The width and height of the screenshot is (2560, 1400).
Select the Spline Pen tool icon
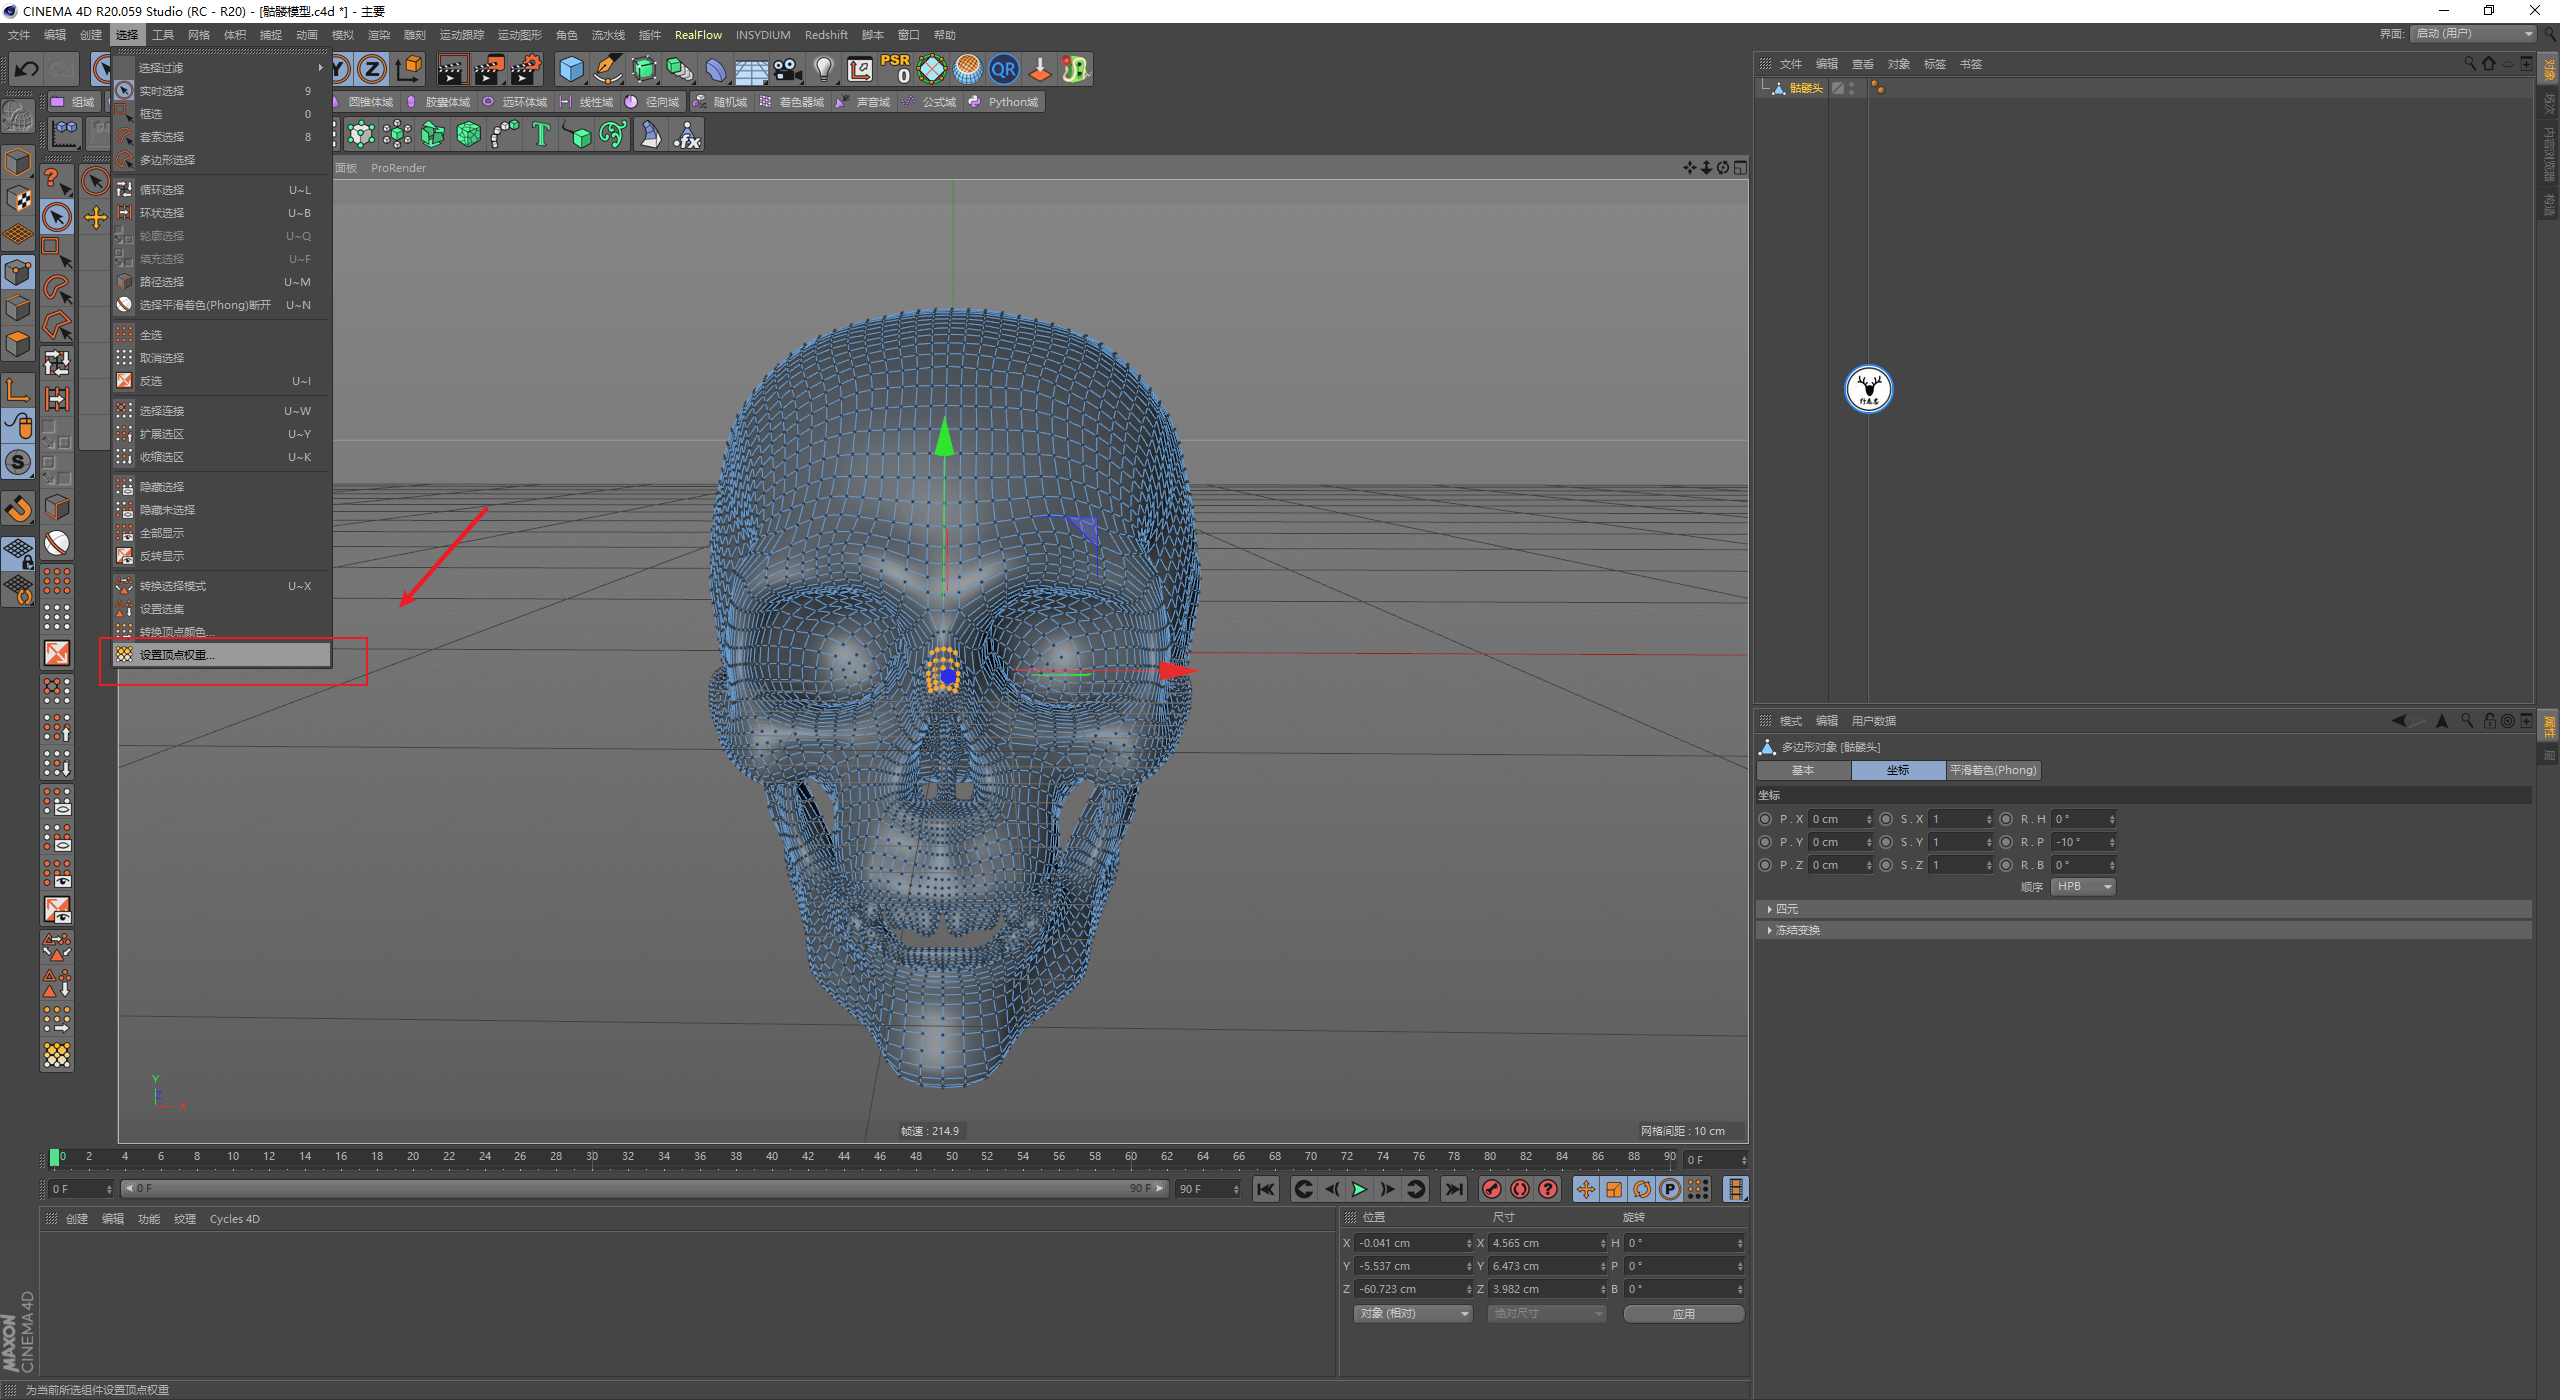[607, 69]
